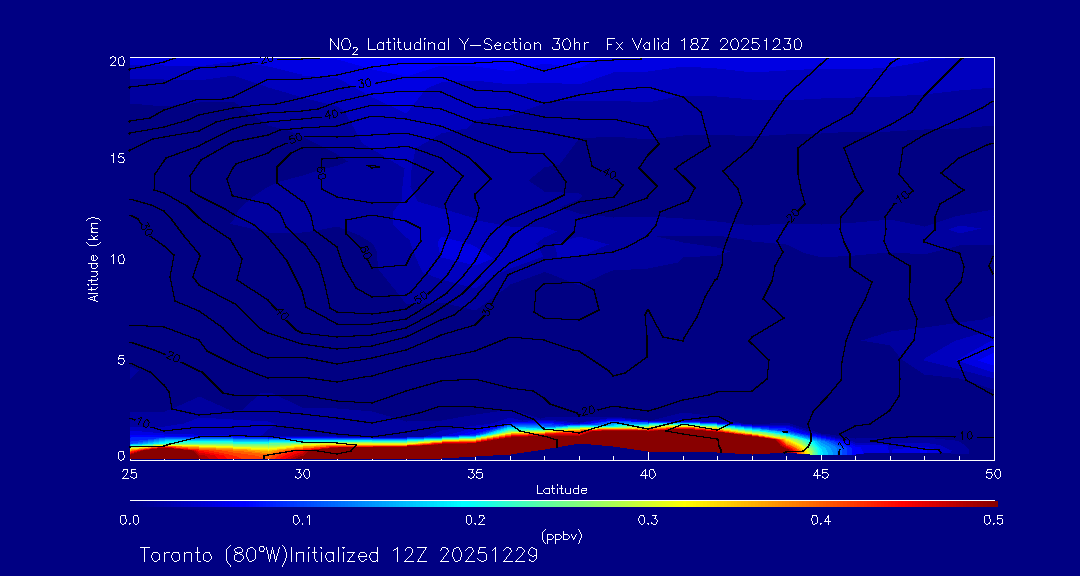Click the colorbar label 0.2
The width and height of the screenshot is (1080, 576).
(x=475, y=521)
